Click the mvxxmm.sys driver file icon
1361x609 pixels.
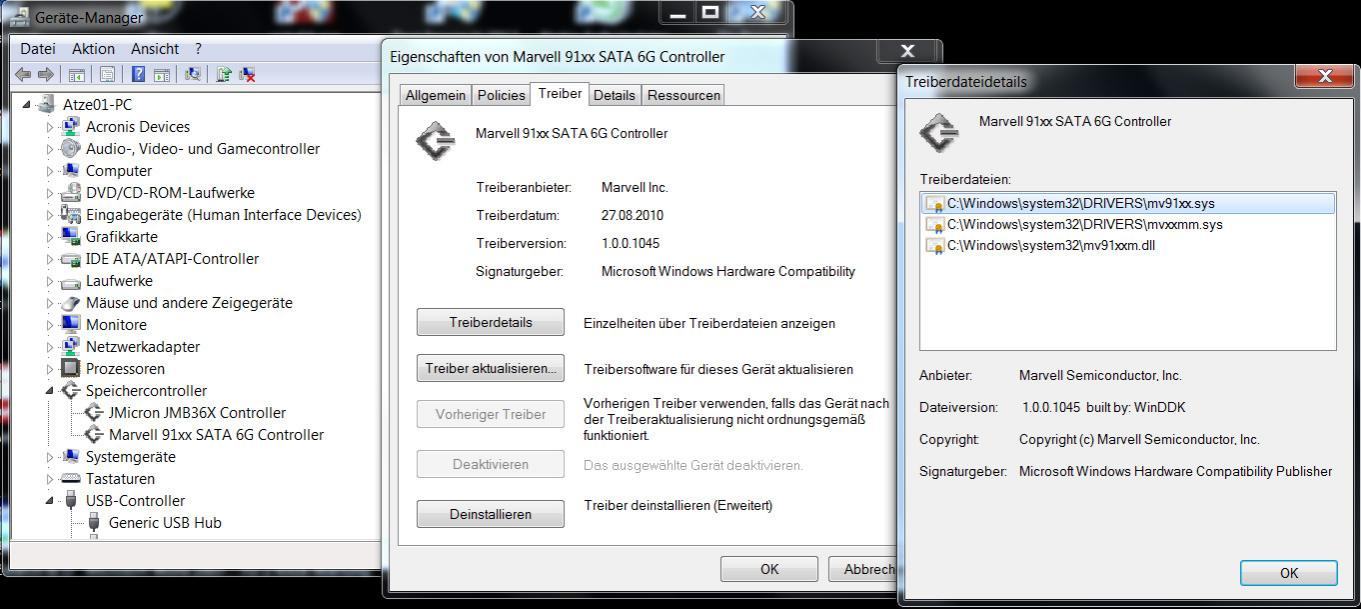(x=935, y=225)
